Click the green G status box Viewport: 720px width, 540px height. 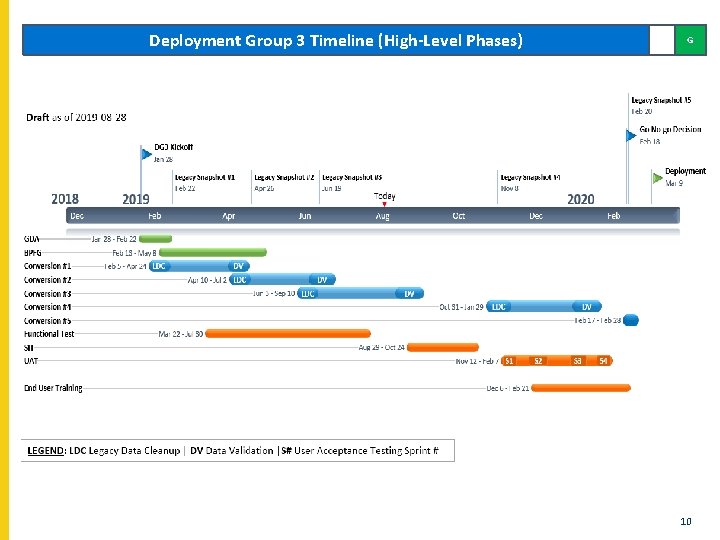[x=690, y=40]
